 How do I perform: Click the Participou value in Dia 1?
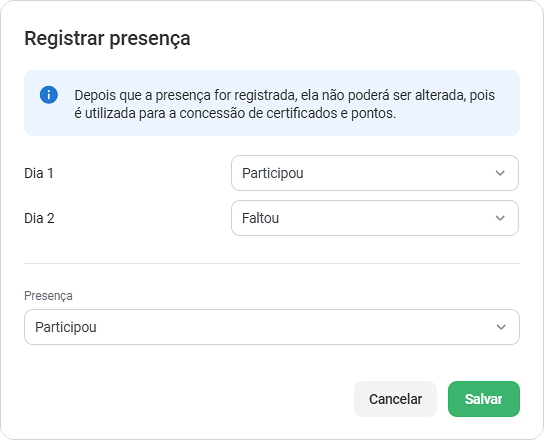tap(273, 173)
